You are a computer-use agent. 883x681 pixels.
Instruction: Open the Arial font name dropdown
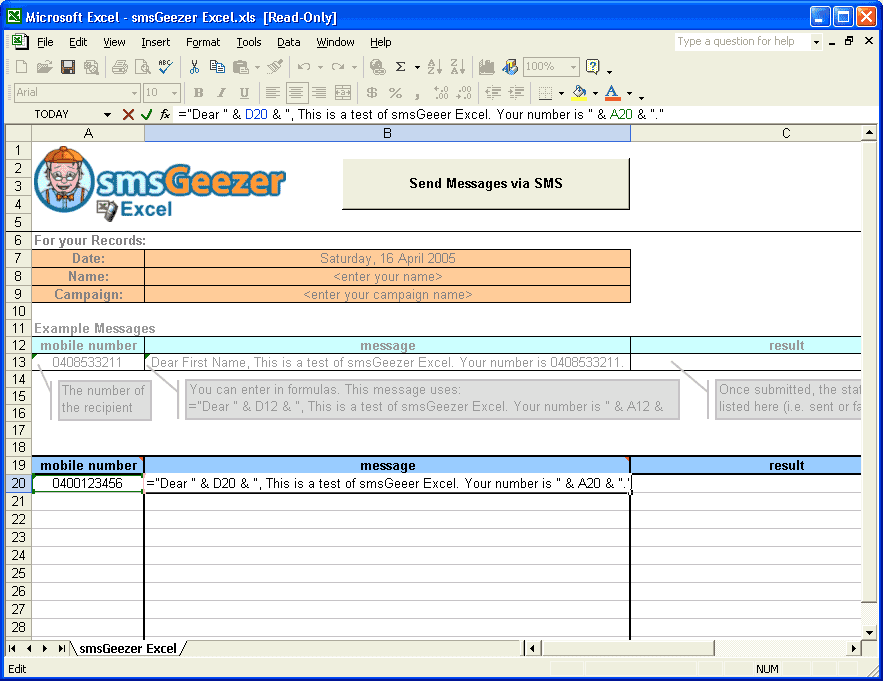[x=134, y=93]
